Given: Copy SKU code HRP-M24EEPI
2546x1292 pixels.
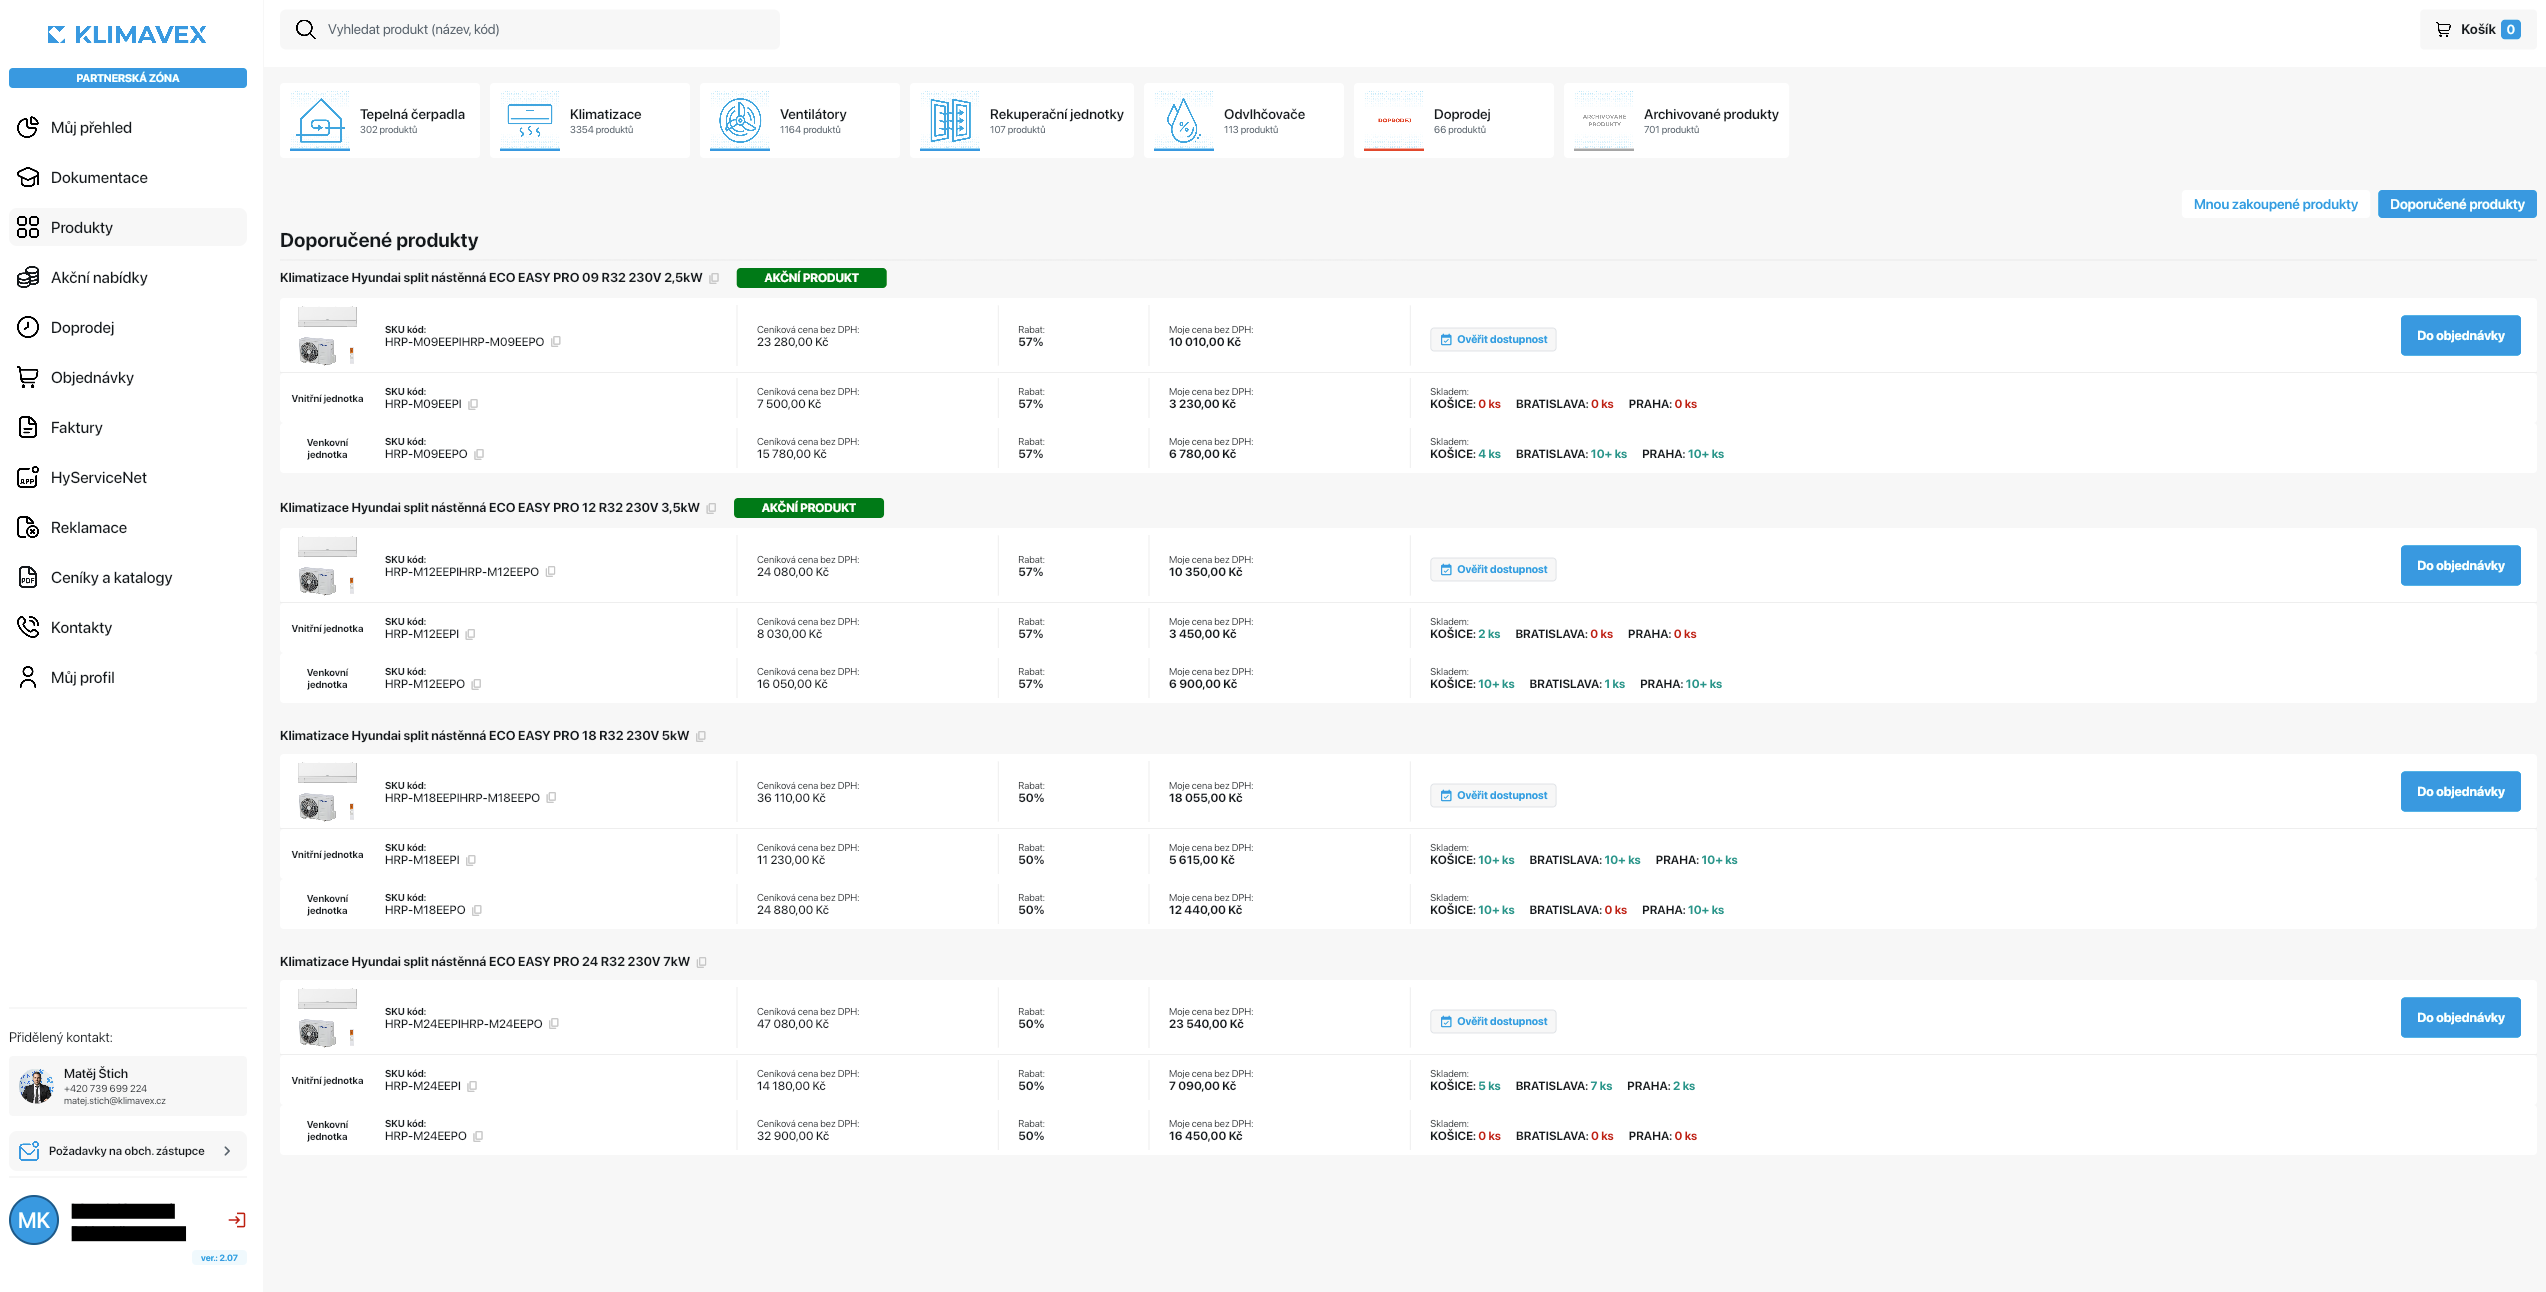Looking at the screenshot, I should click(x=472, y=1087).
